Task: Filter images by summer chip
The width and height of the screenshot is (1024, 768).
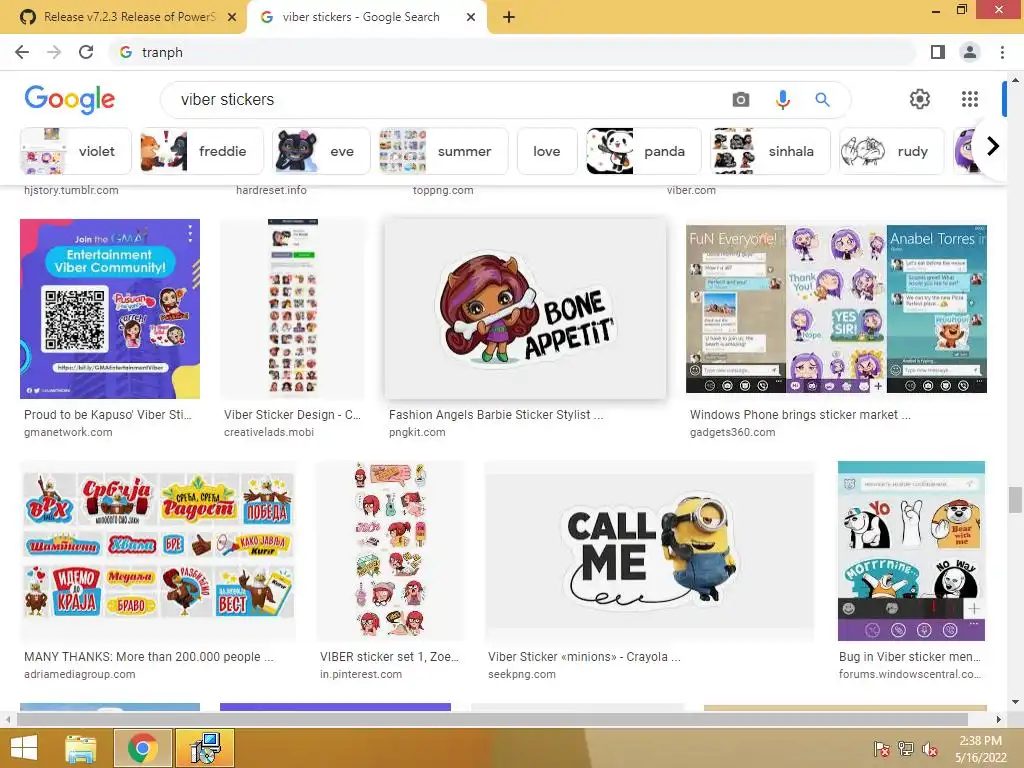Action: (443, 152)
